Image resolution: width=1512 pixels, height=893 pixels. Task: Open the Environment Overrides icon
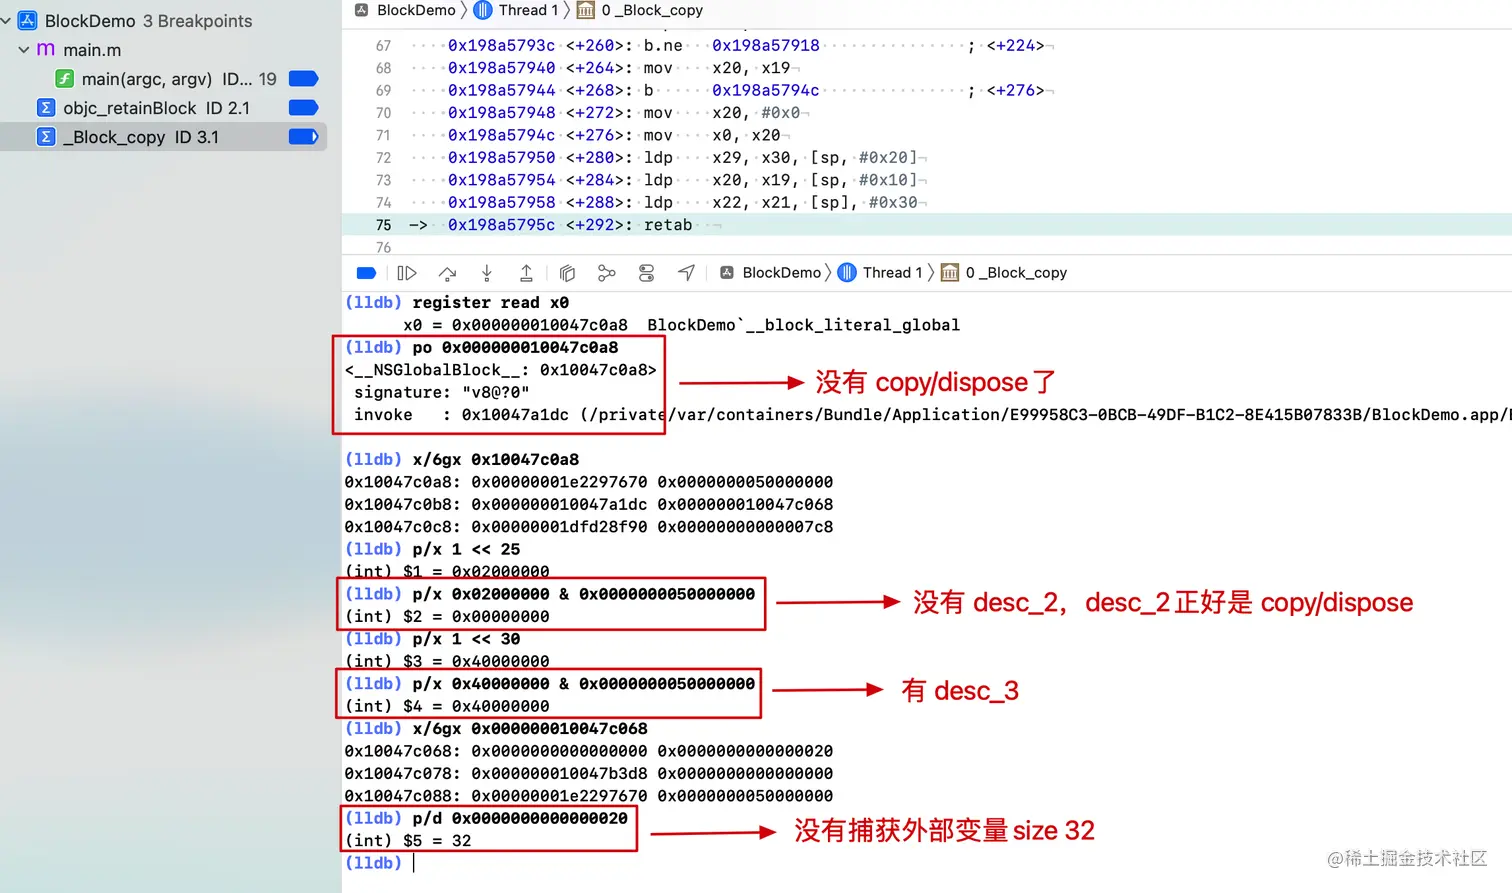tap(646, 273)
